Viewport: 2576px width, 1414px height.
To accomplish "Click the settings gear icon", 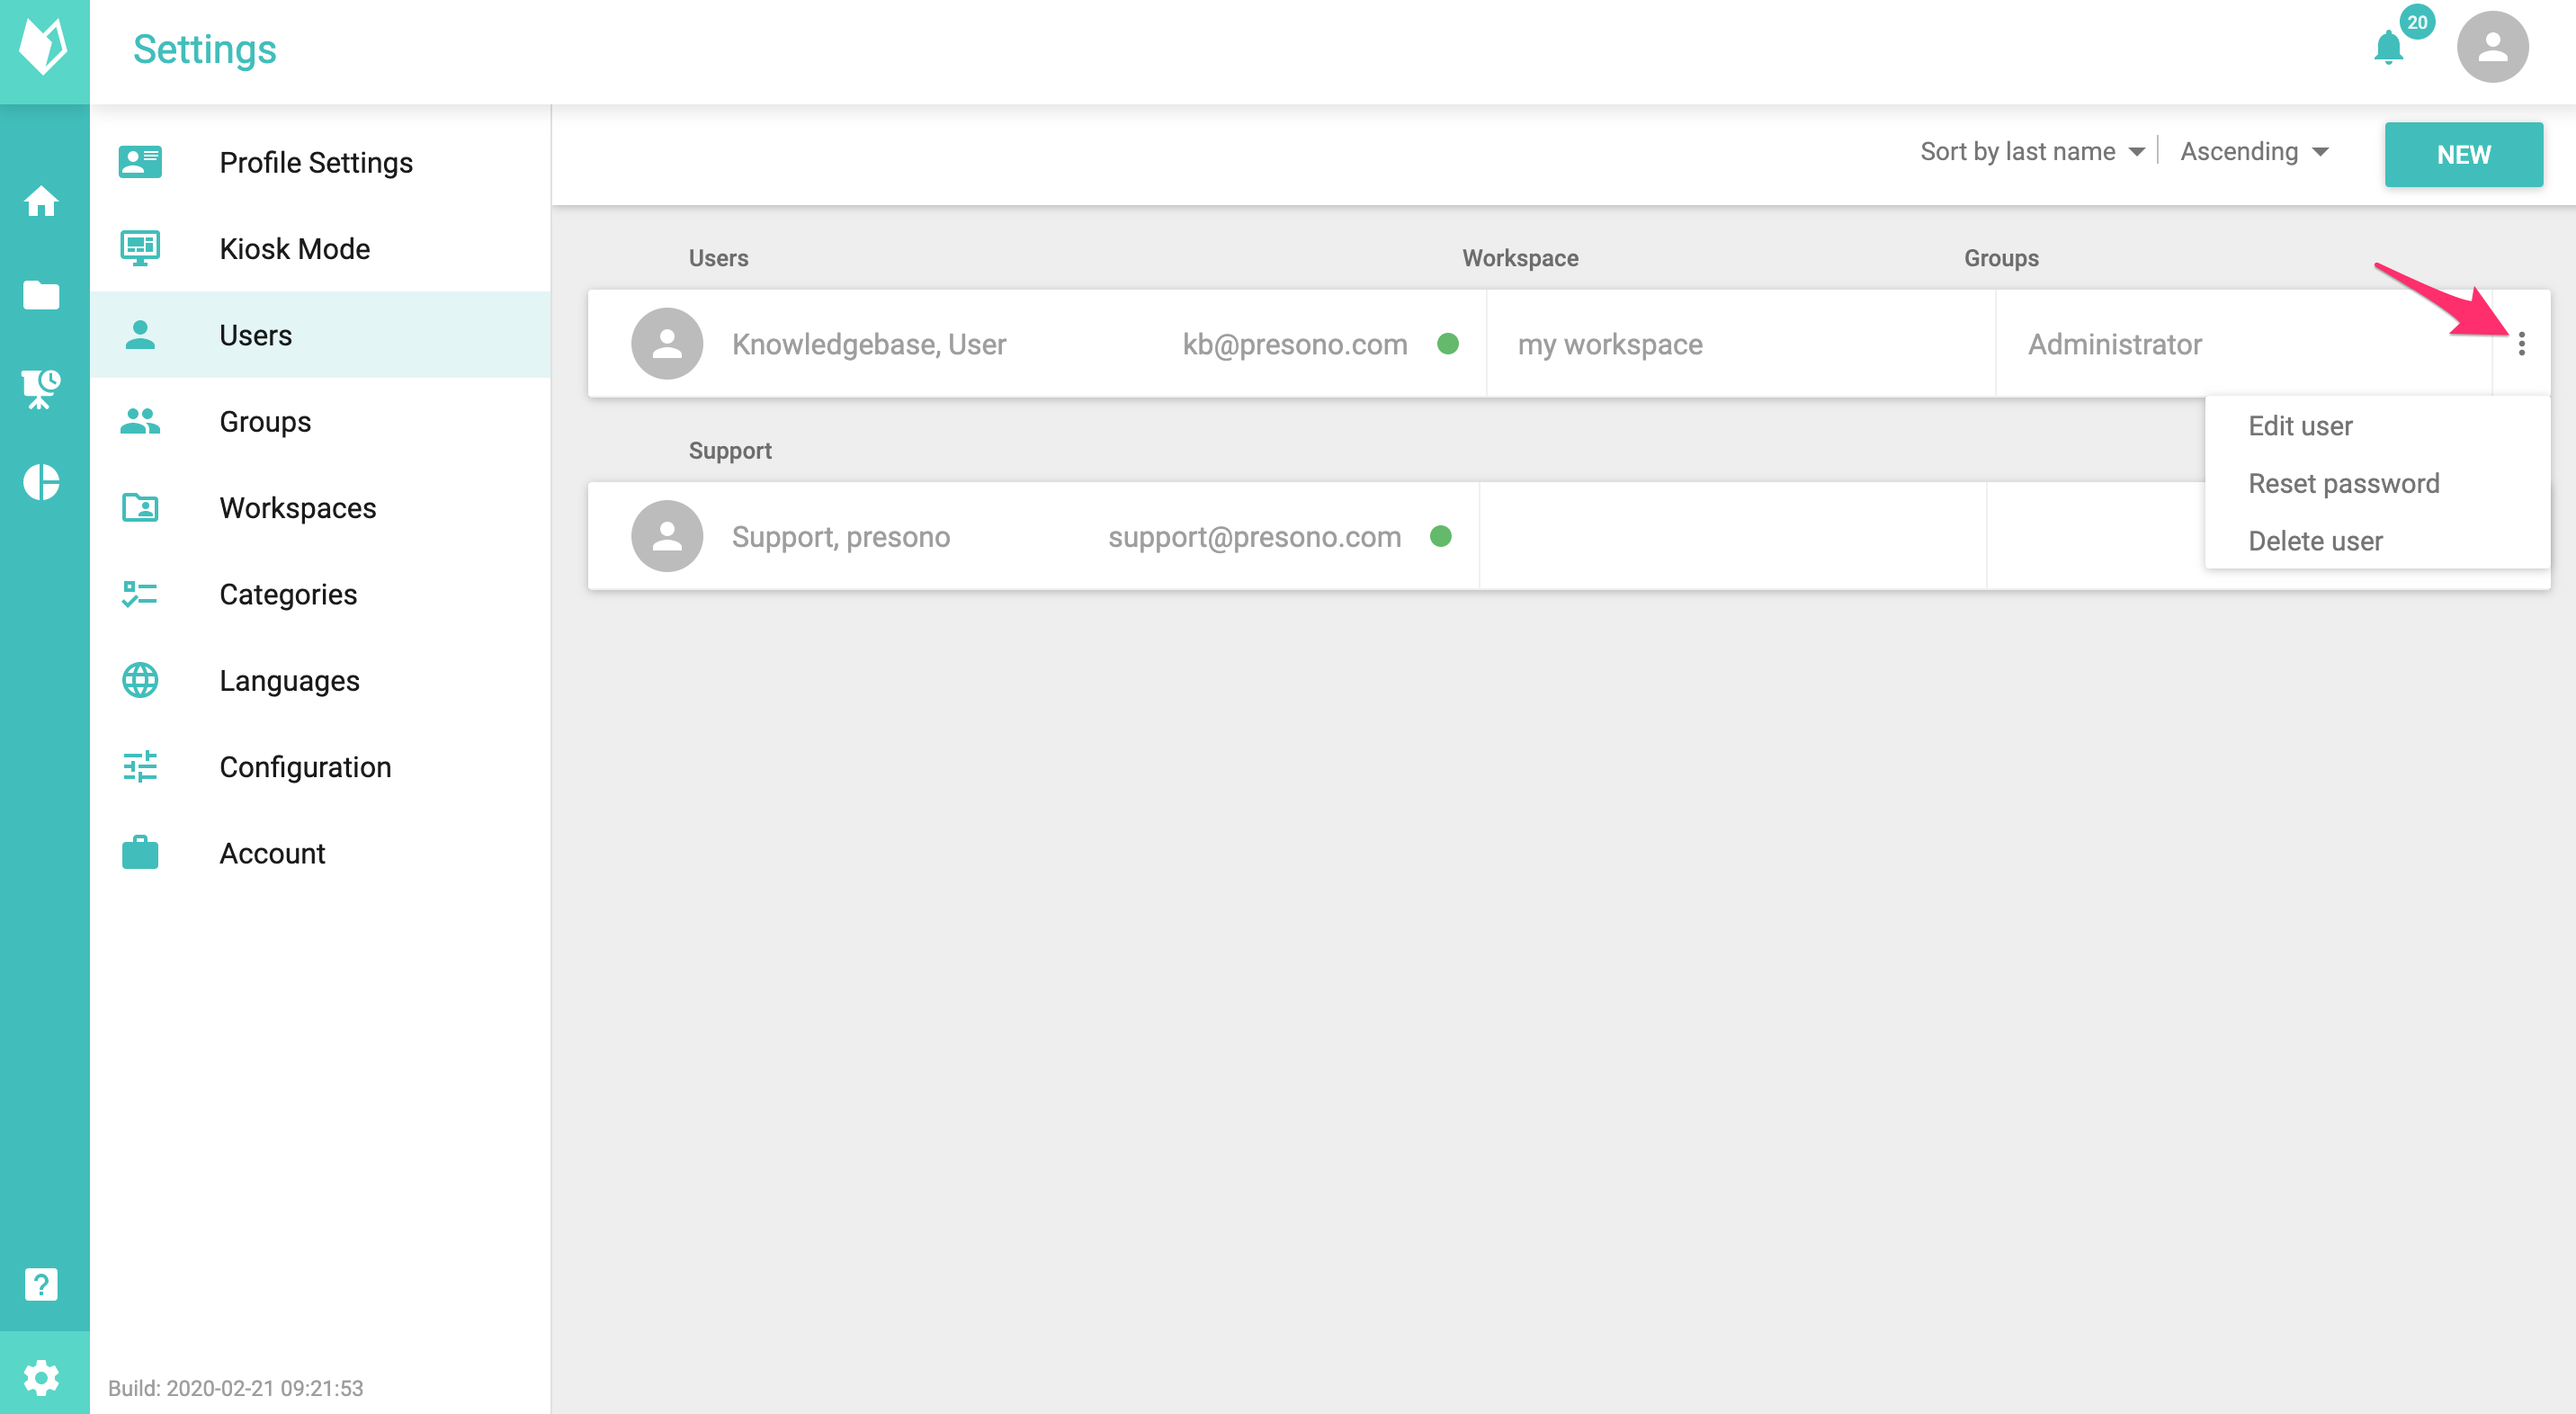I will (x=42, y=1377).
